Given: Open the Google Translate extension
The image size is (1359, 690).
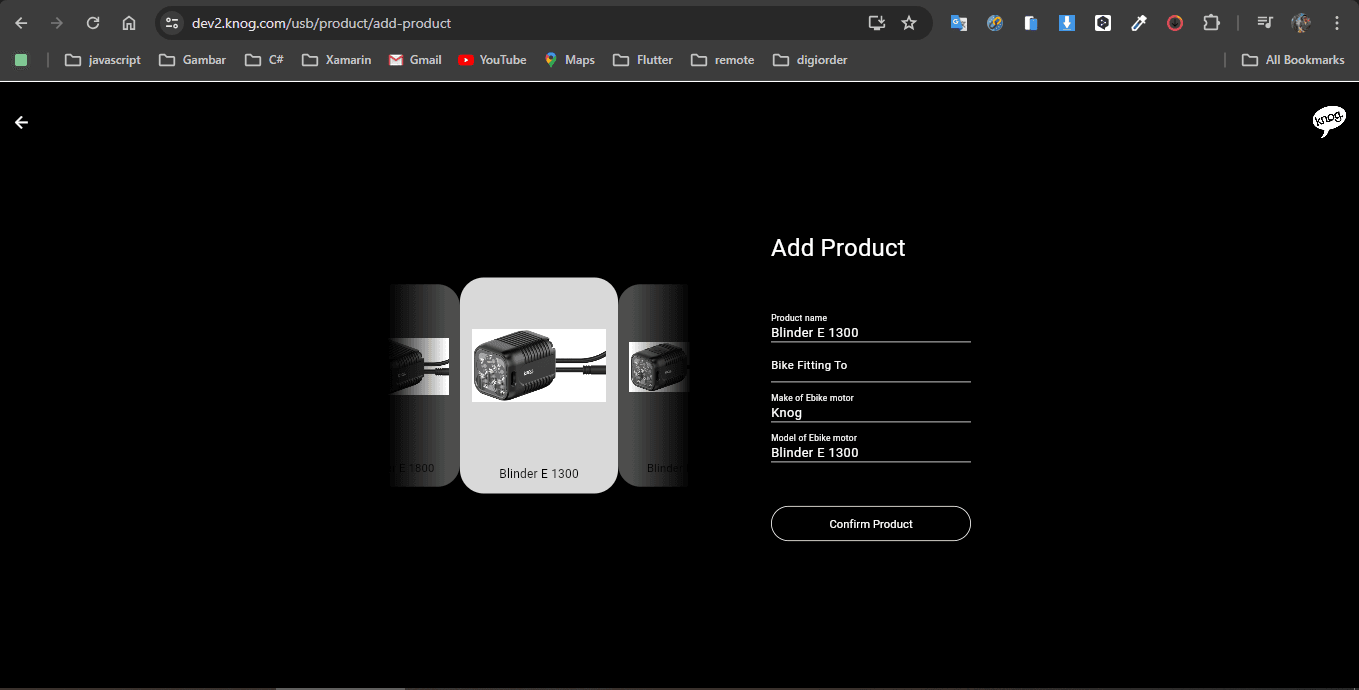Looking at the screenshot, I should tap(959, 23).
